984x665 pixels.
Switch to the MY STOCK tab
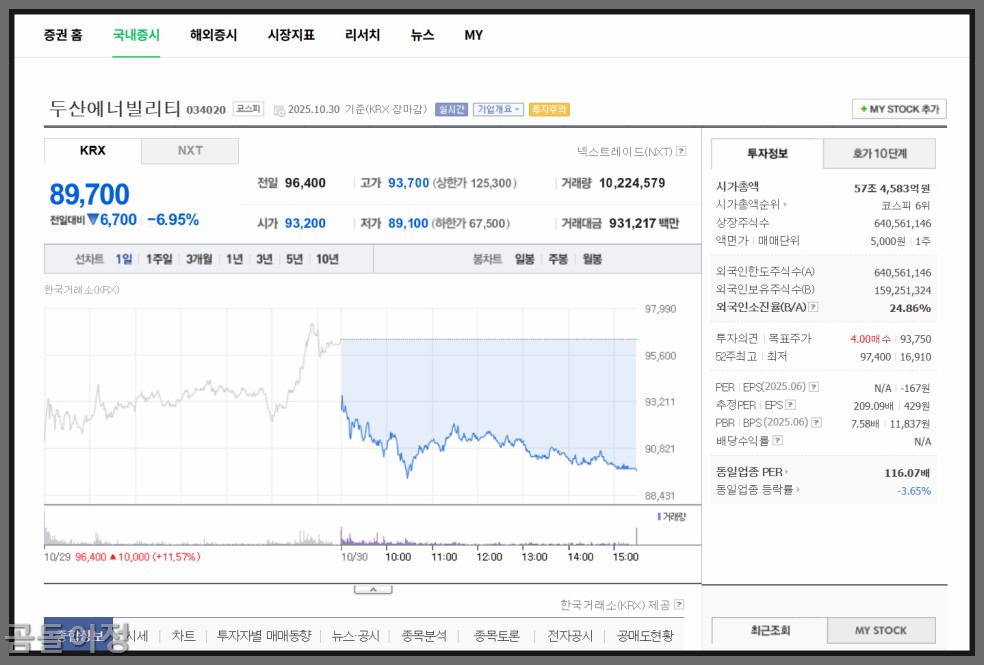tap(881, 630)
